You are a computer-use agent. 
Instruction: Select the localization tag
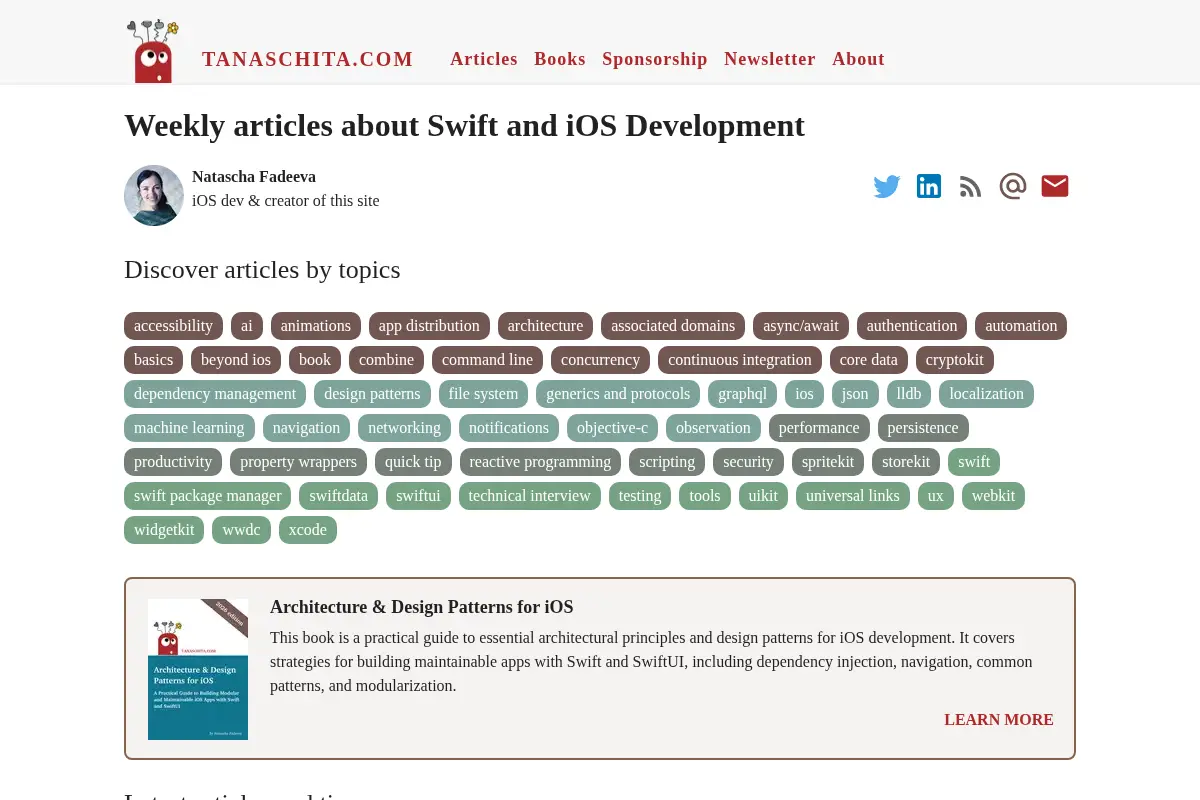click(x=986, y=394)
